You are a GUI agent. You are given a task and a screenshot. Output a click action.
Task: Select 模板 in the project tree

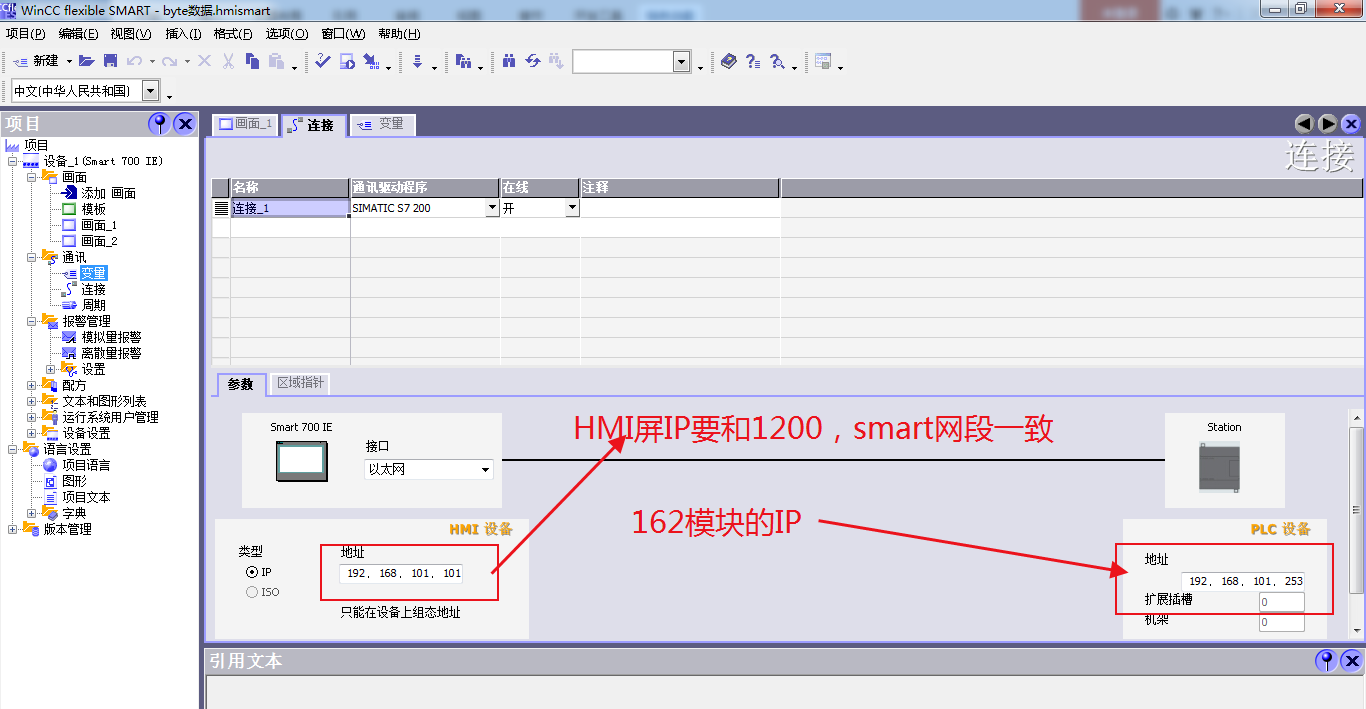coord(94,209)
